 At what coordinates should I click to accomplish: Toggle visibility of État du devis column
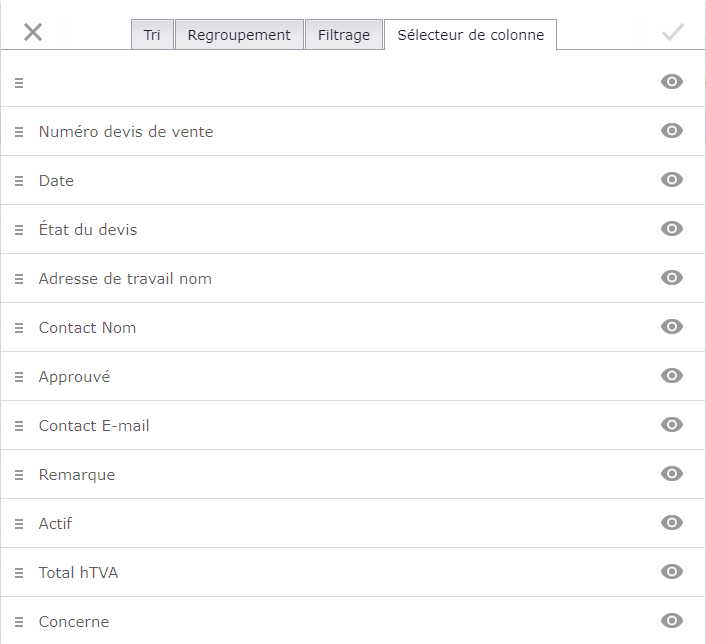point(672,229)
